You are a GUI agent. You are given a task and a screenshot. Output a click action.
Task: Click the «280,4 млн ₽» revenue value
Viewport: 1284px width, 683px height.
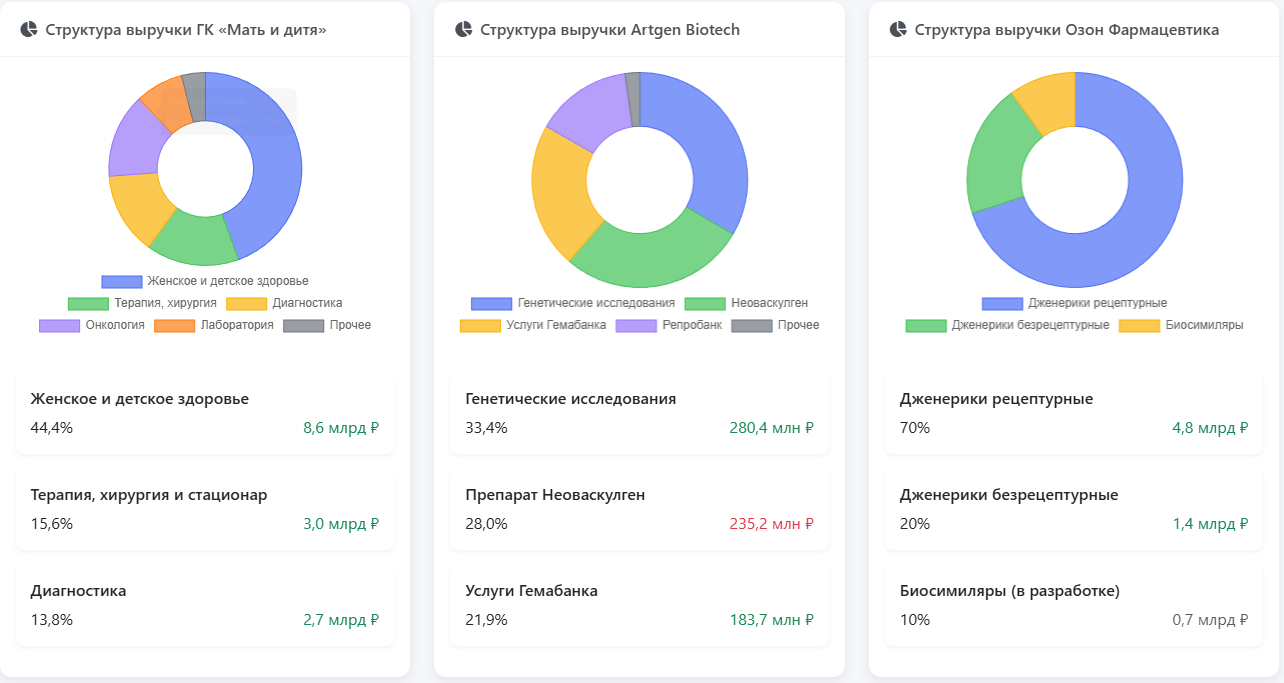tap(772, 427)
